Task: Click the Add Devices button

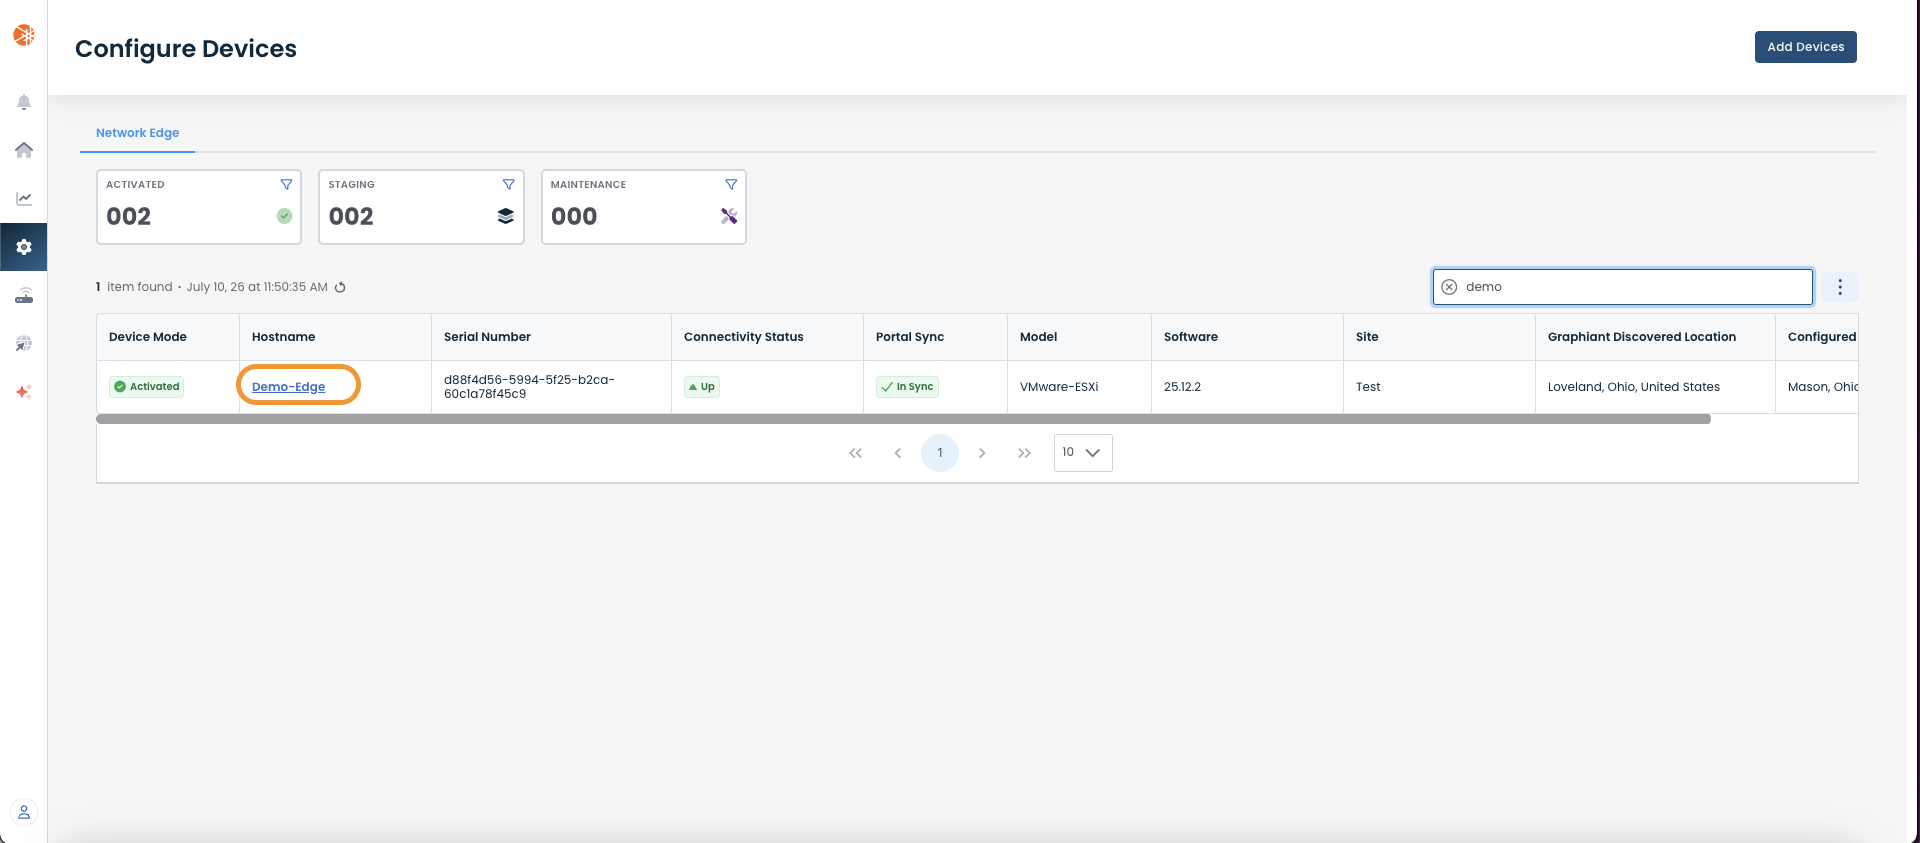Action: [x=1805, y=47]
